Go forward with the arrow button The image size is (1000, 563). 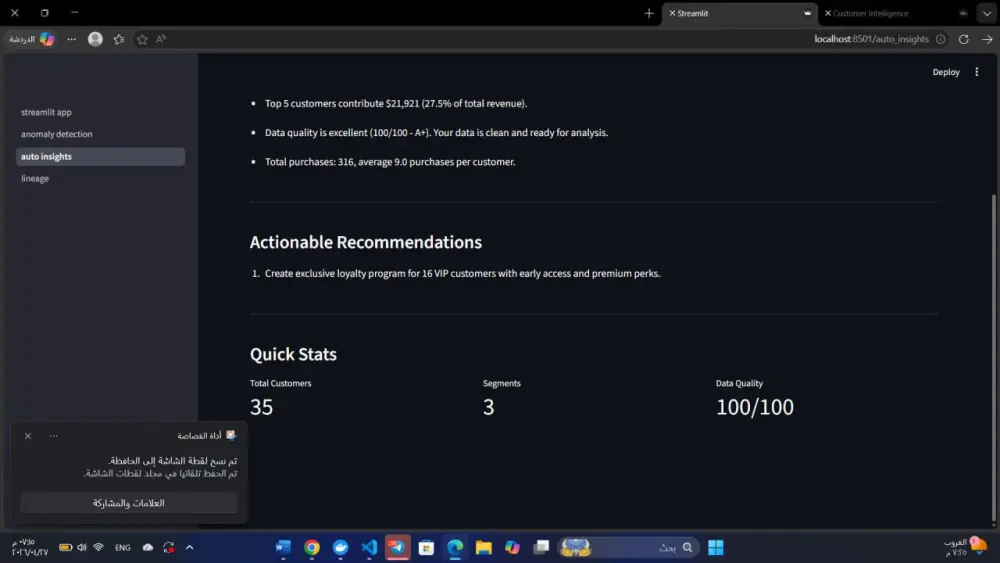[987, 39]
